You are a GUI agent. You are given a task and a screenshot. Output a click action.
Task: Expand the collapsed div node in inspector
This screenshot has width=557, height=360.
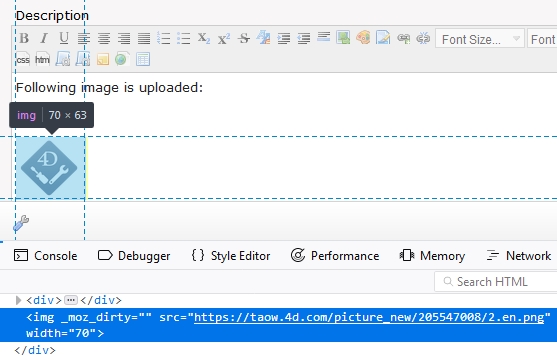click(18, 300)
